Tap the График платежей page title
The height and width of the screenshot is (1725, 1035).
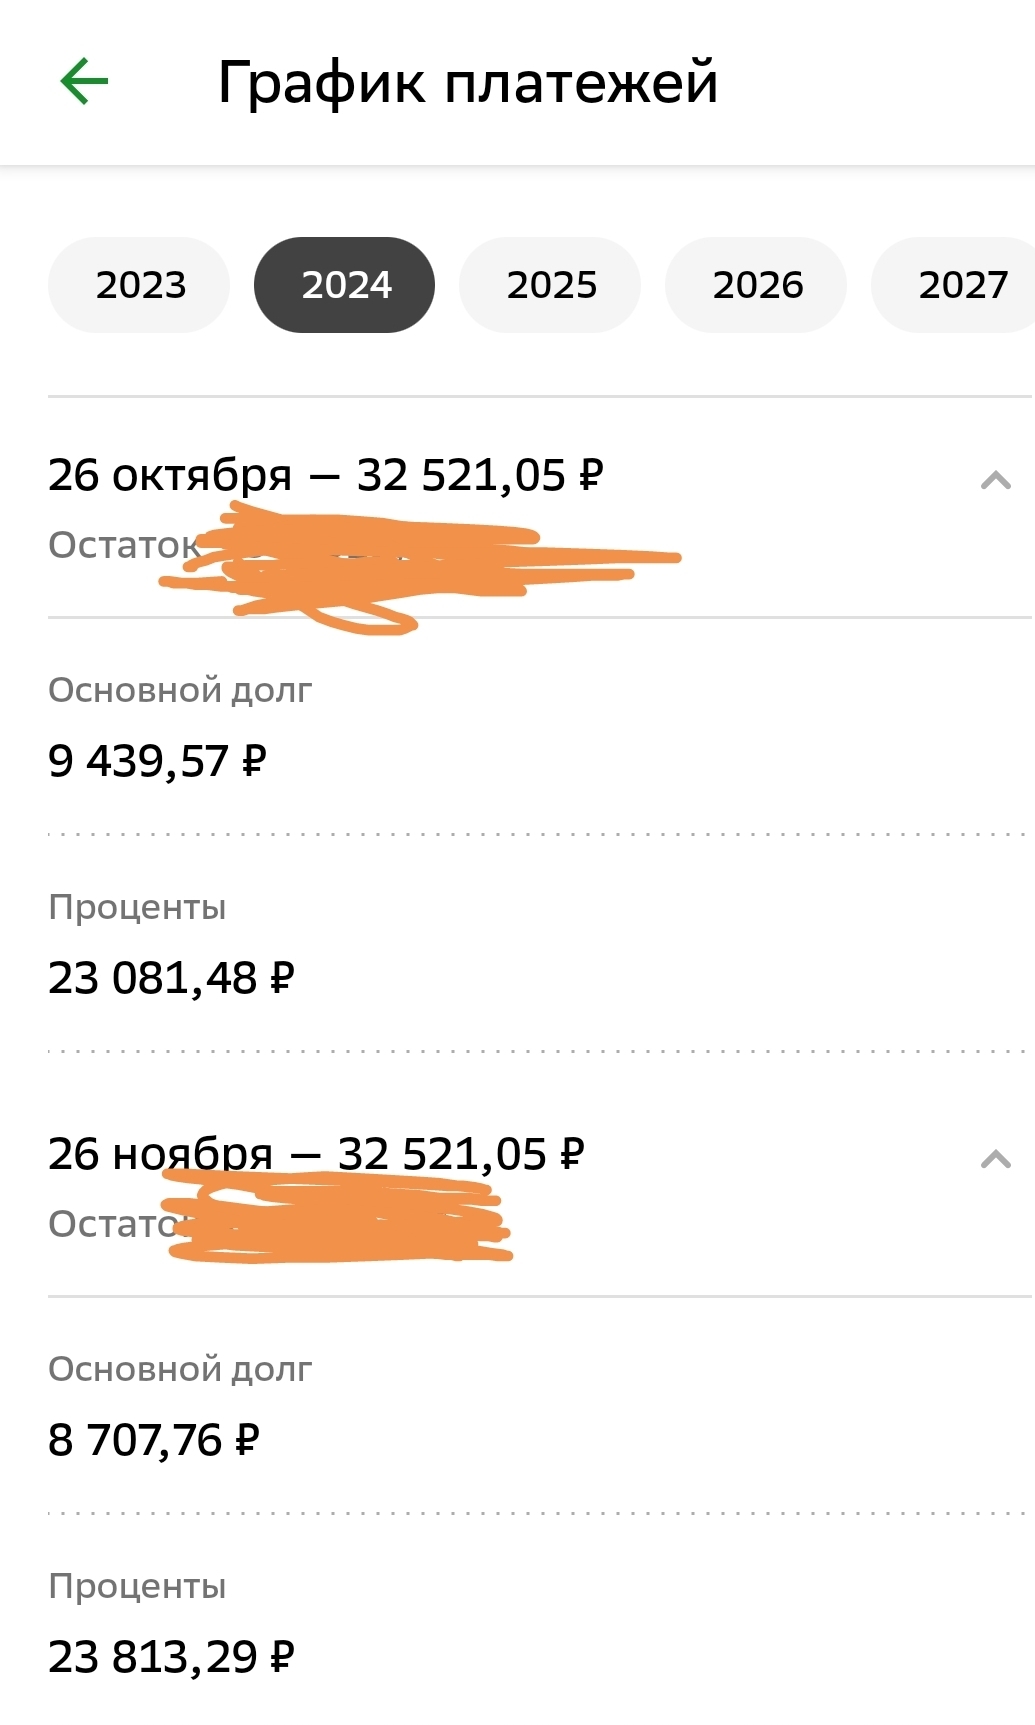[468, 82]
